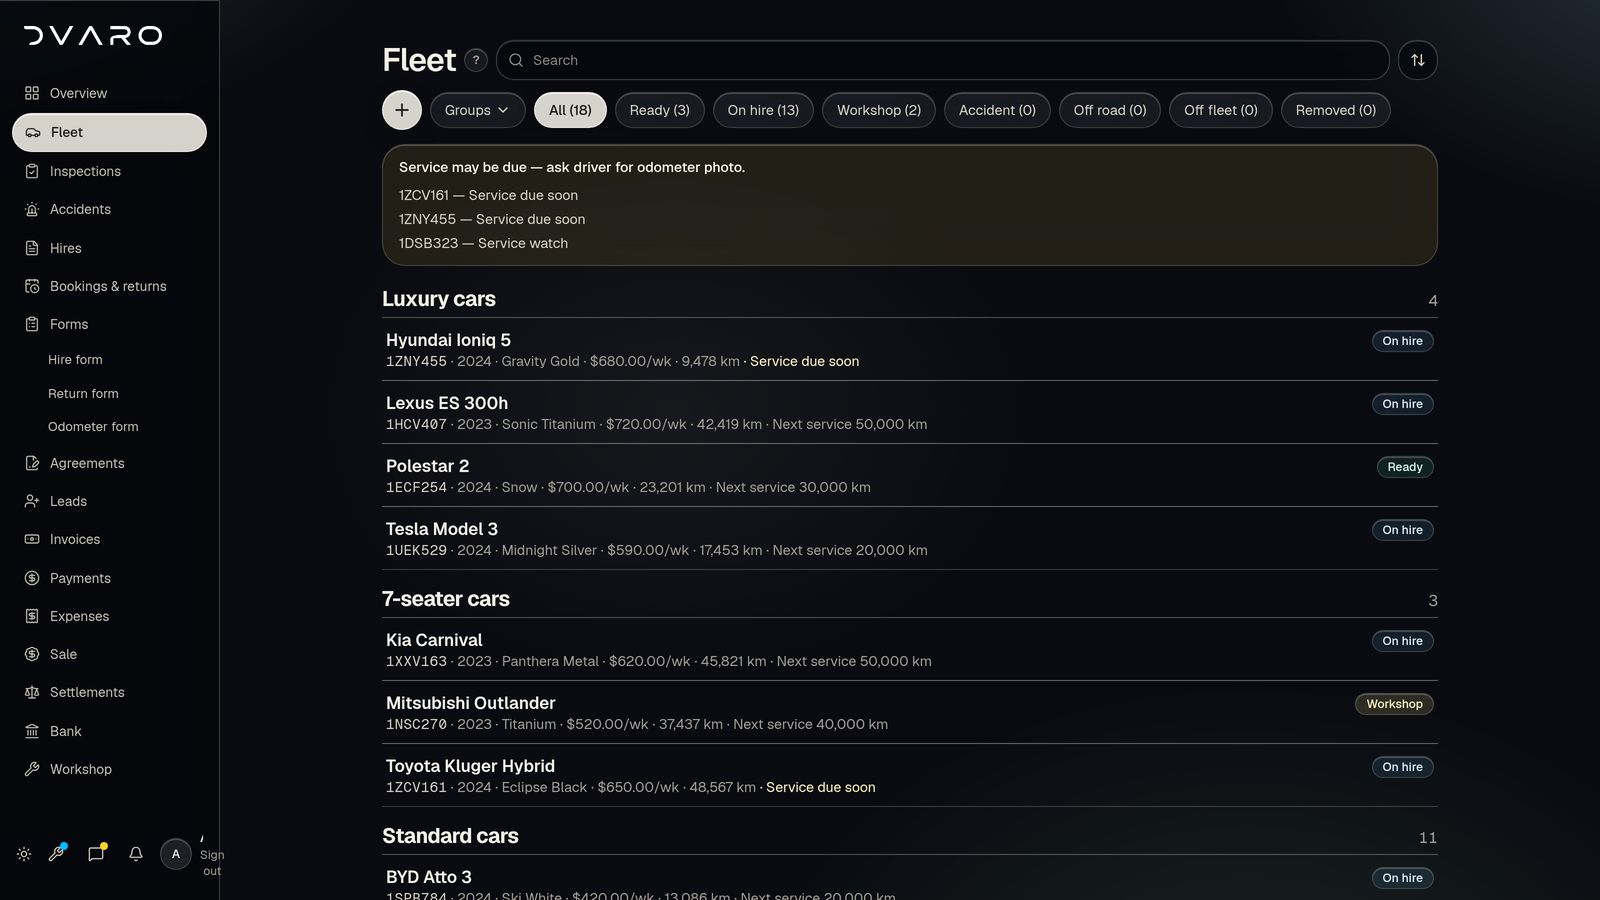Filter by On hire (13)
The height and width of the screenshot is (900, 1600).
tap(763, 110)
